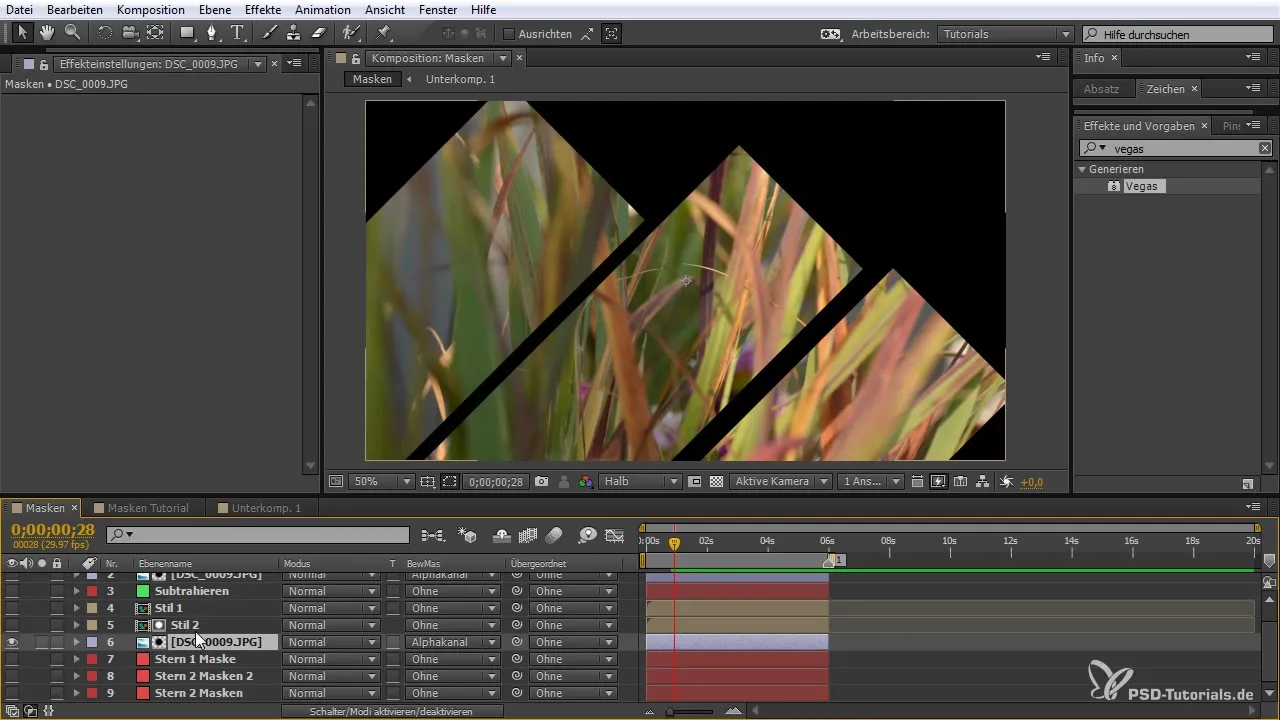Open the Modus dropdown for Stil 1
This screenshot has width=1280, height=720.
(x=331, y=608)
